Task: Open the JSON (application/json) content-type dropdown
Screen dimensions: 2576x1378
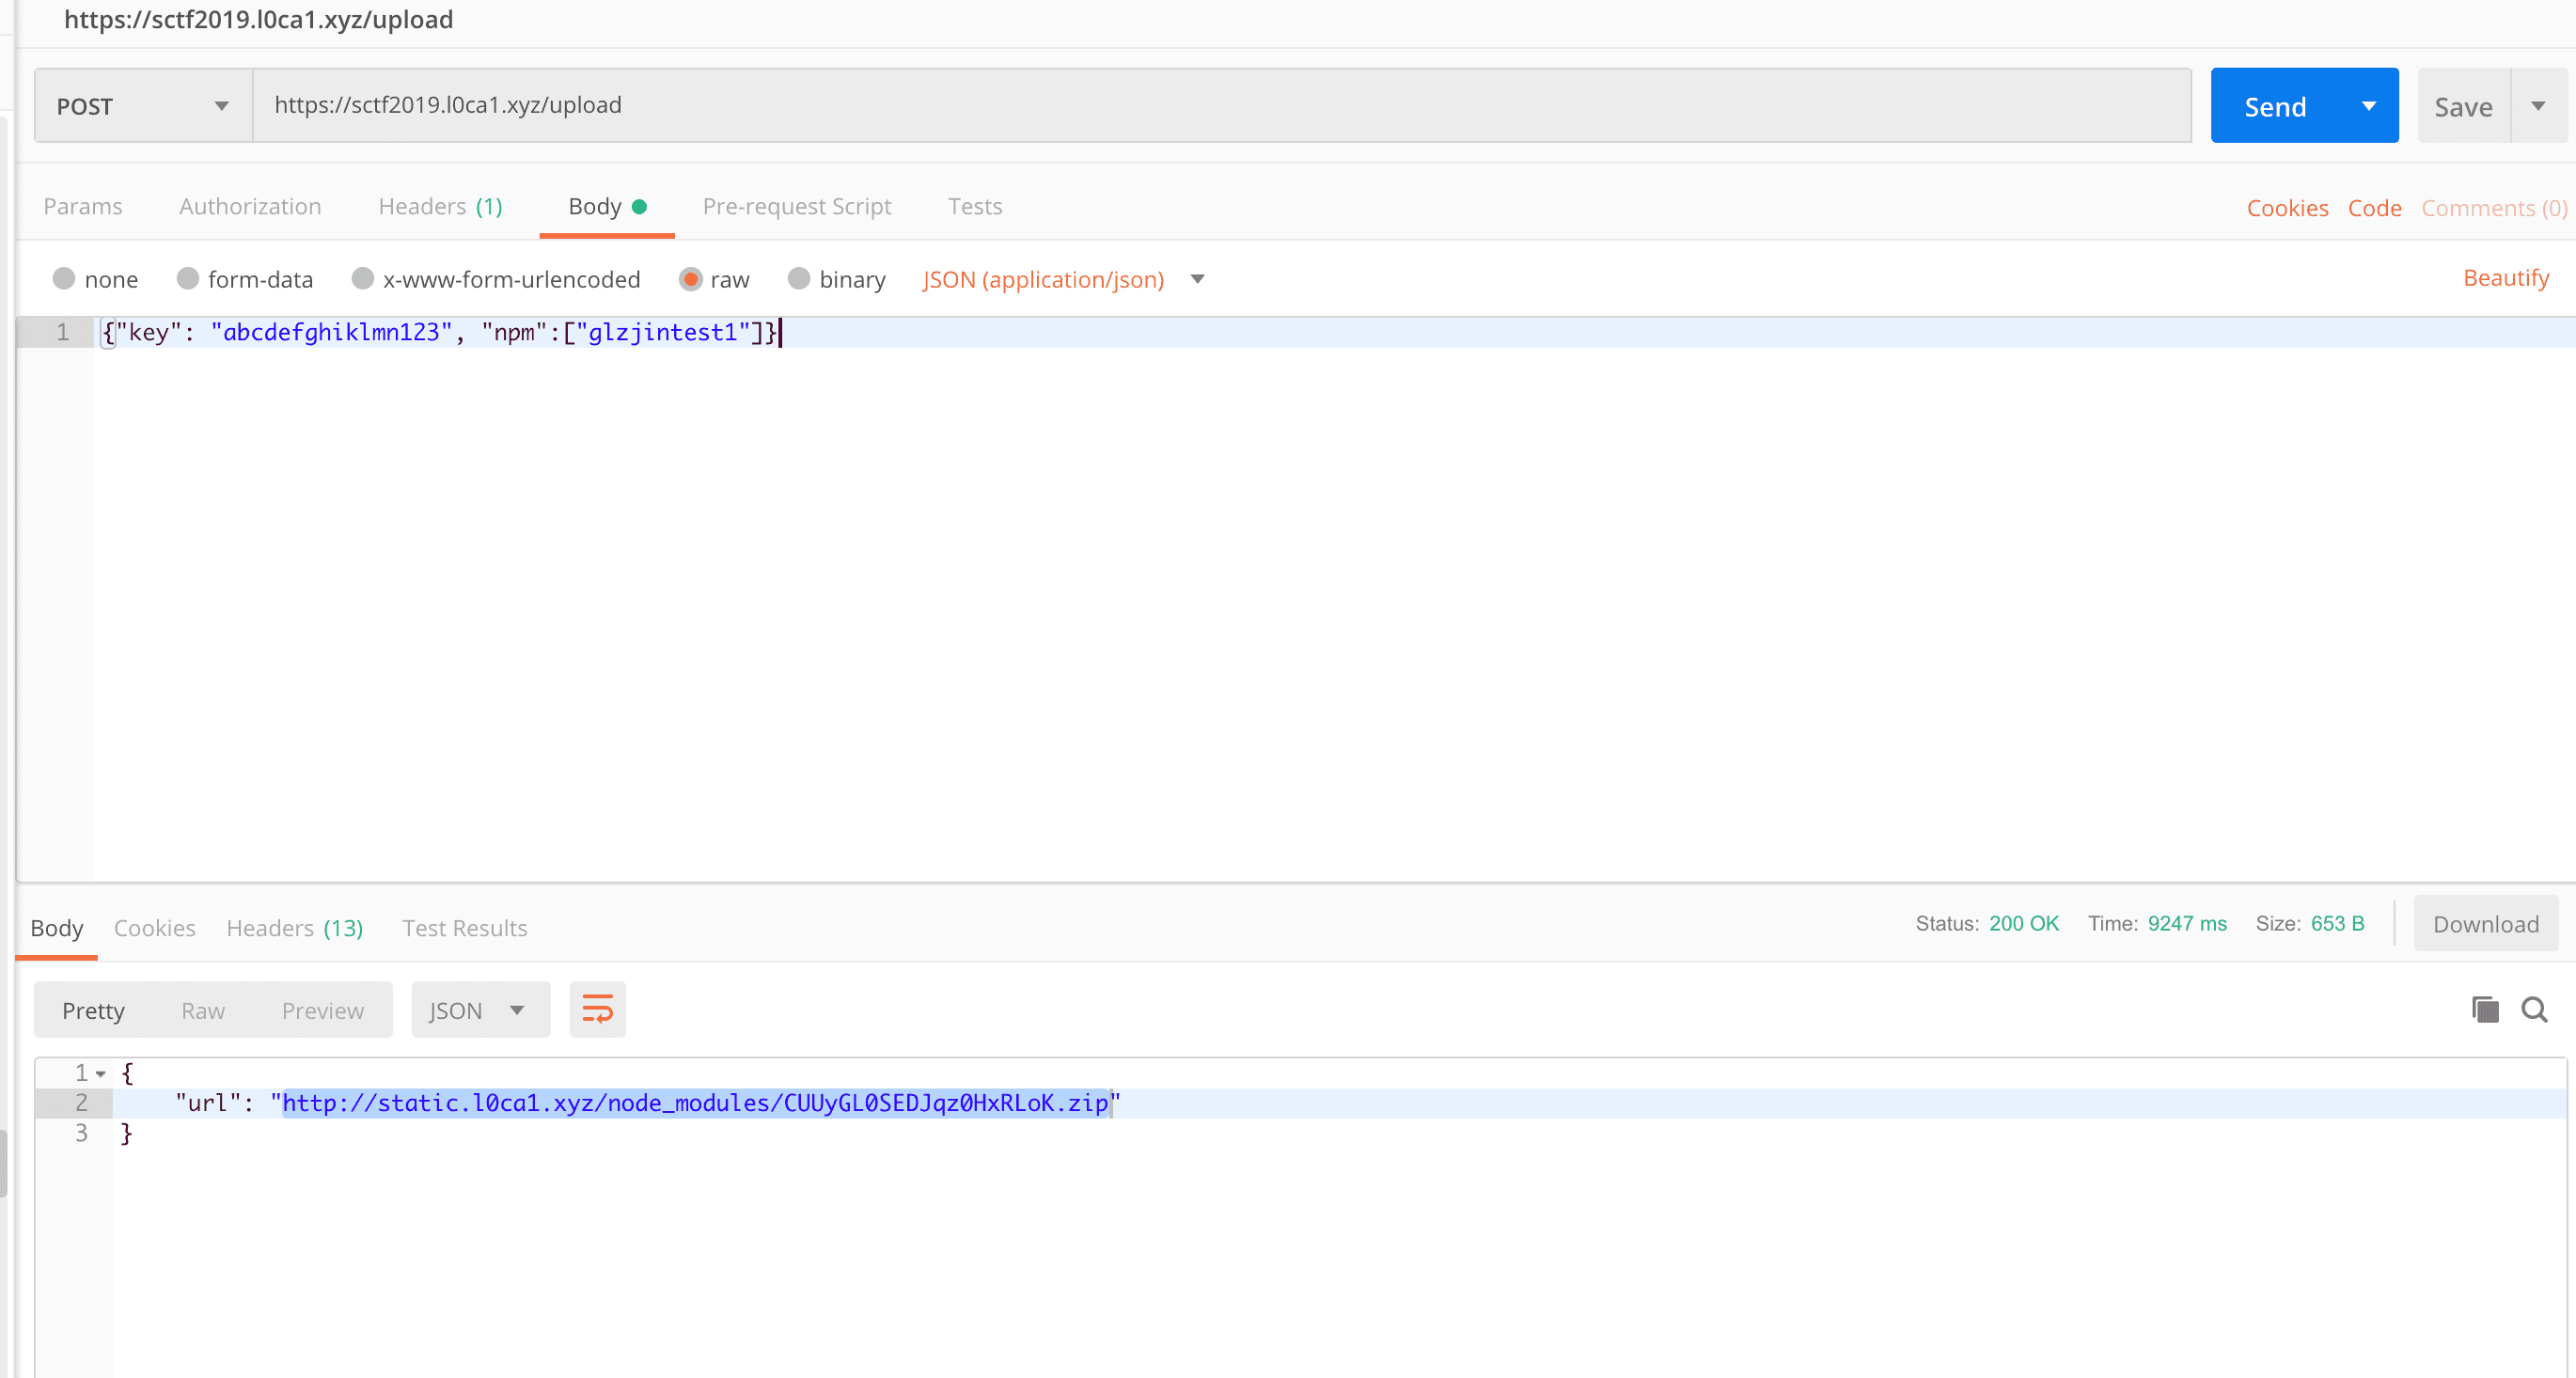Action: 1197,280
